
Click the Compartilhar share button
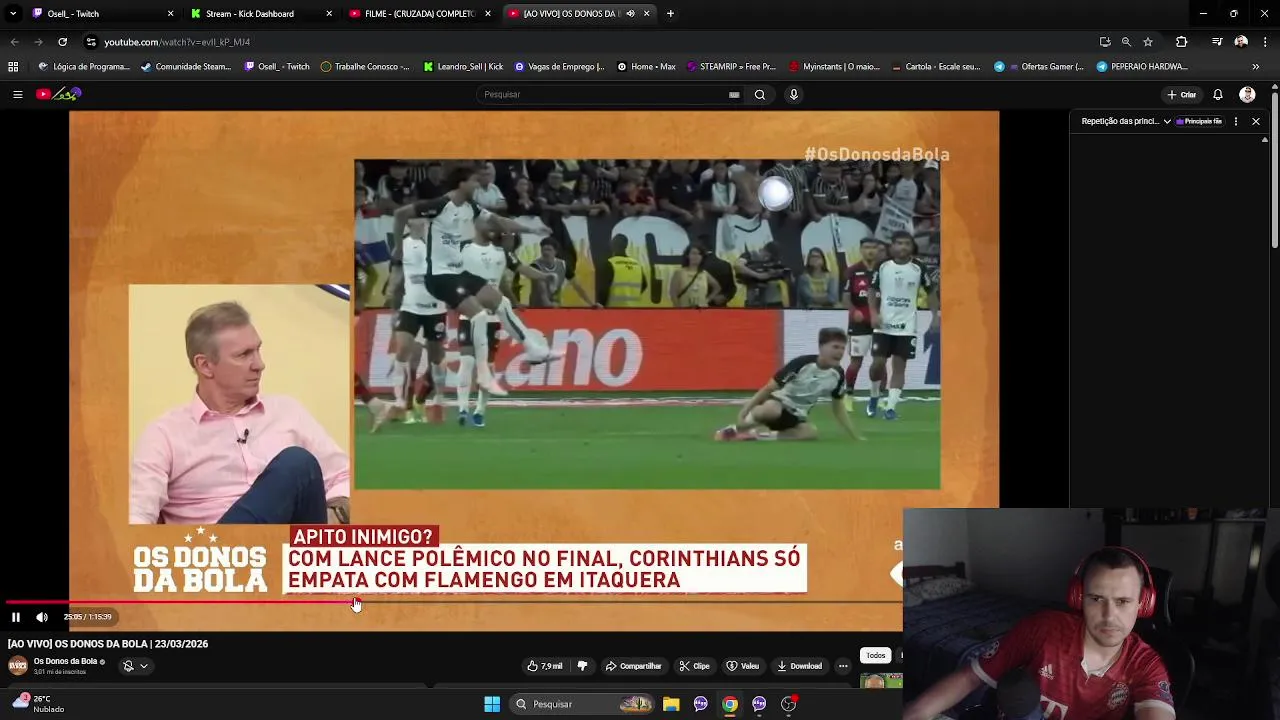tap(633, 666)
